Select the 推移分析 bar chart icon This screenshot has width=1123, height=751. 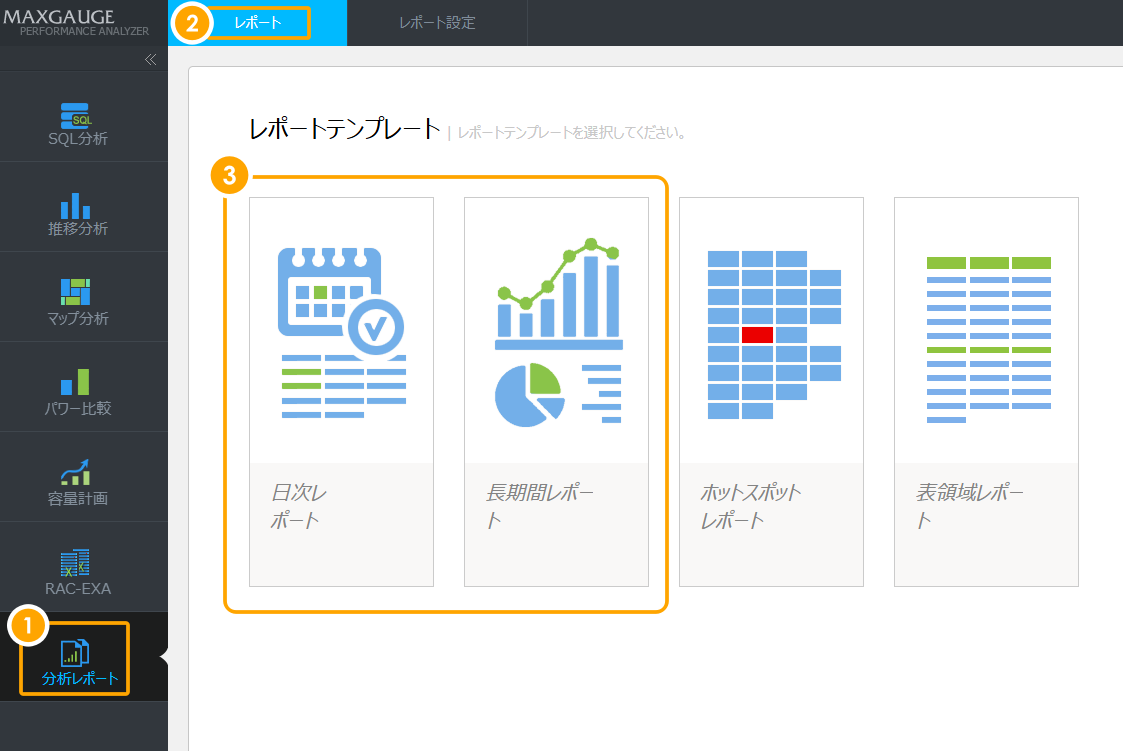point(76,205)
